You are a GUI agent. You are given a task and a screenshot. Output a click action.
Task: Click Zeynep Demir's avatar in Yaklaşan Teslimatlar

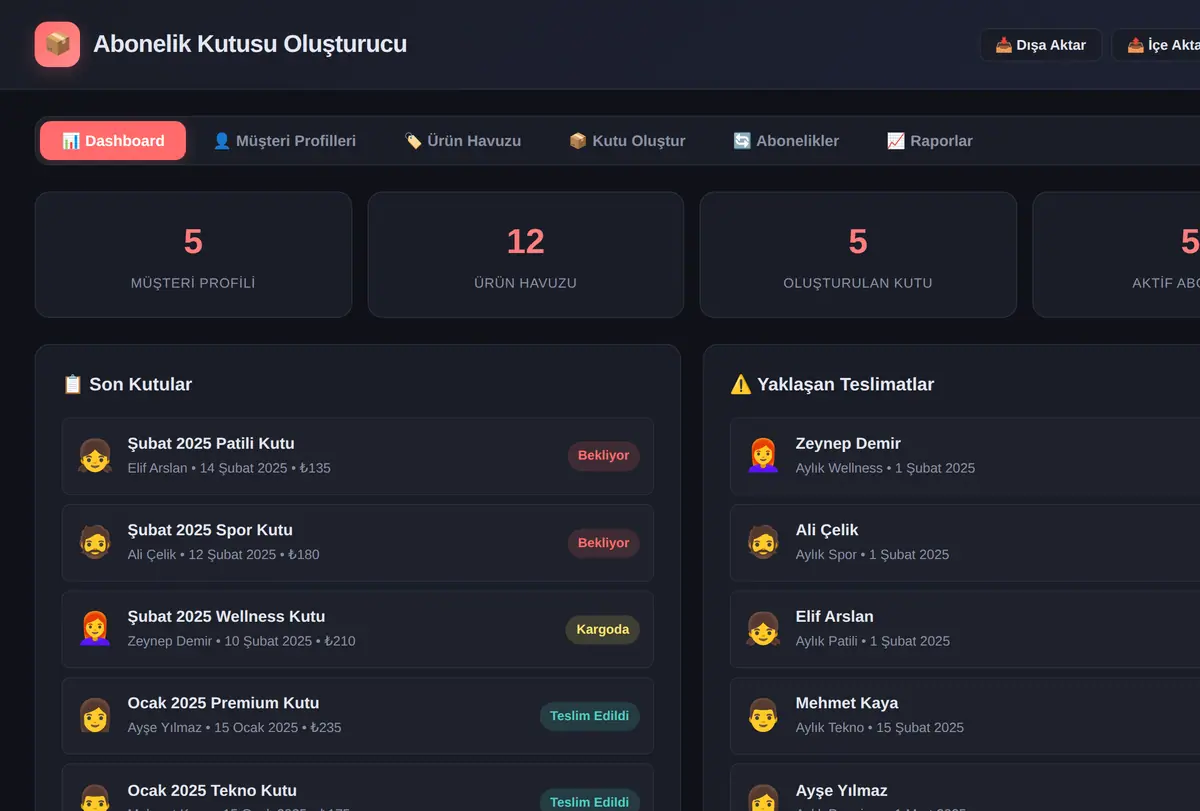[763, 456]
